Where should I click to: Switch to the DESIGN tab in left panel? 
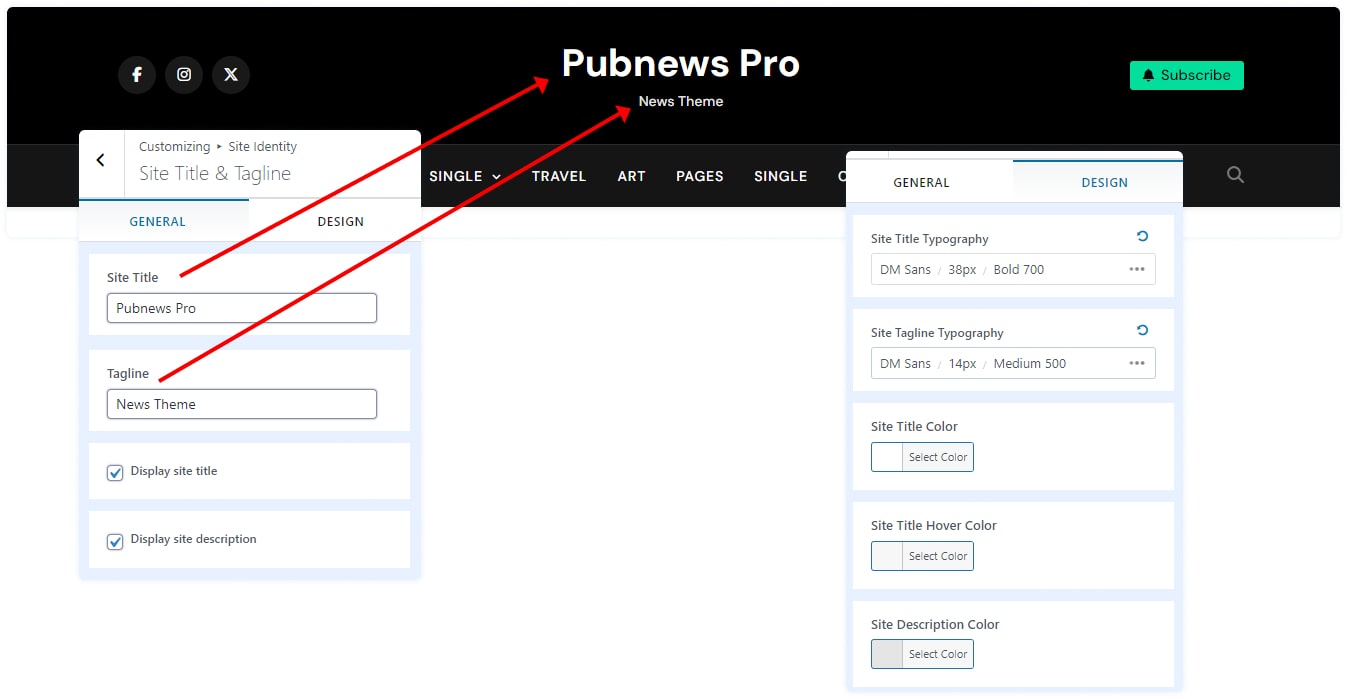point(340,221)
